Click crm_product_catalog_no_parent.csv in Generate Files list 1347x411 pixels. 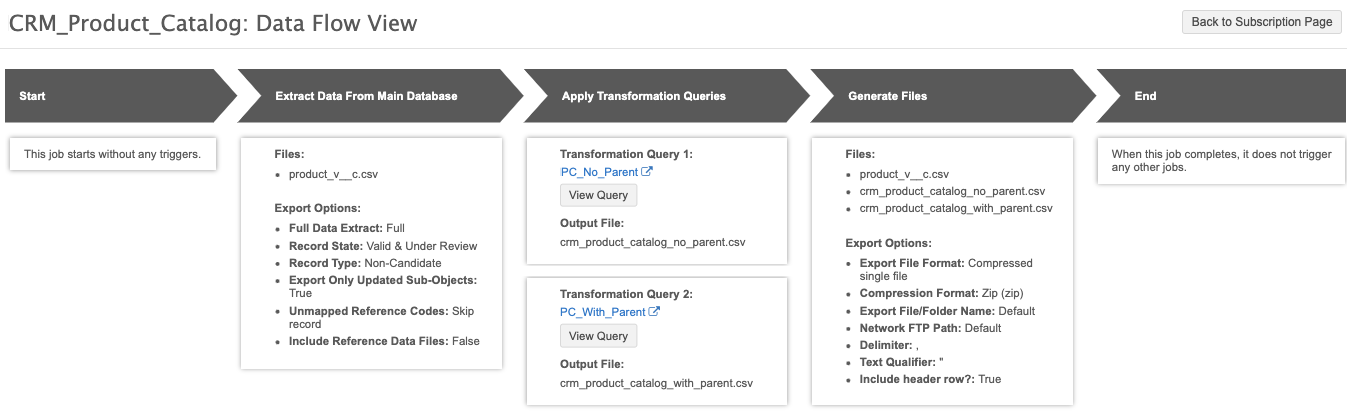pos(952,191)
